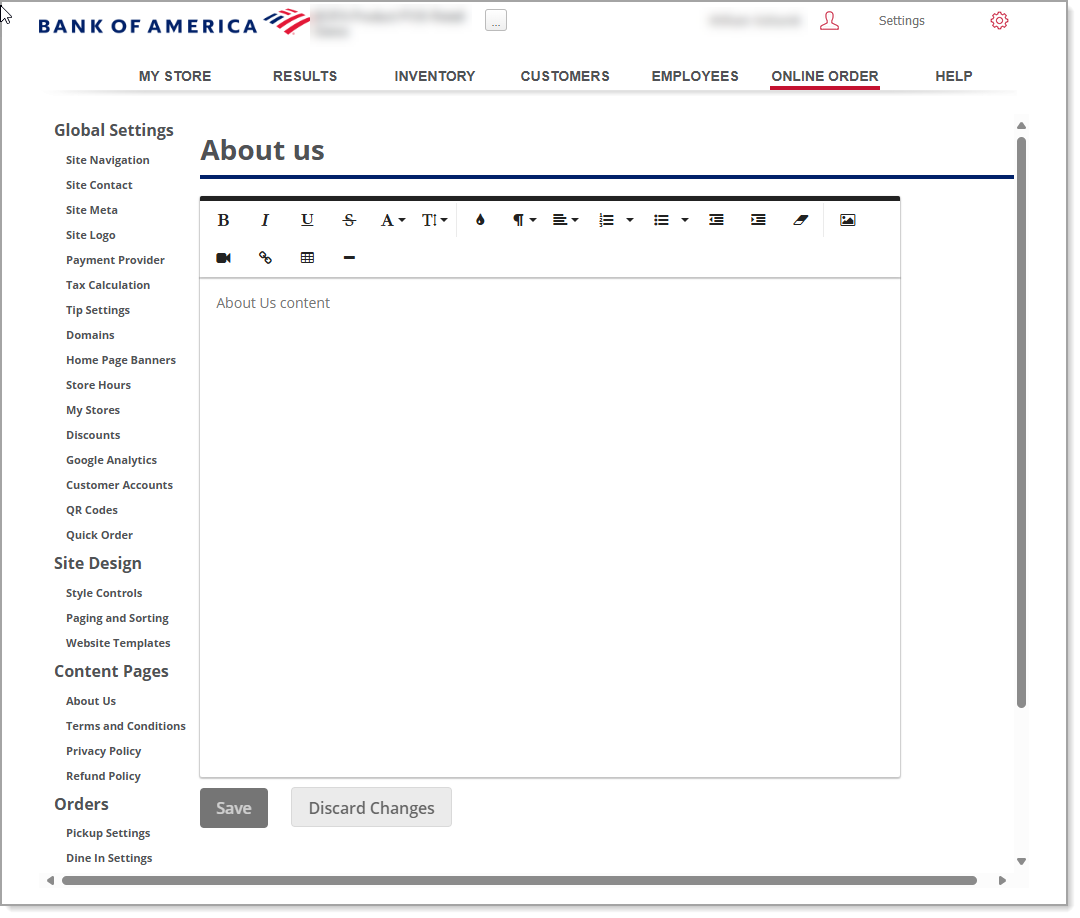Switch to the CUSTOMERS tab

565,76
